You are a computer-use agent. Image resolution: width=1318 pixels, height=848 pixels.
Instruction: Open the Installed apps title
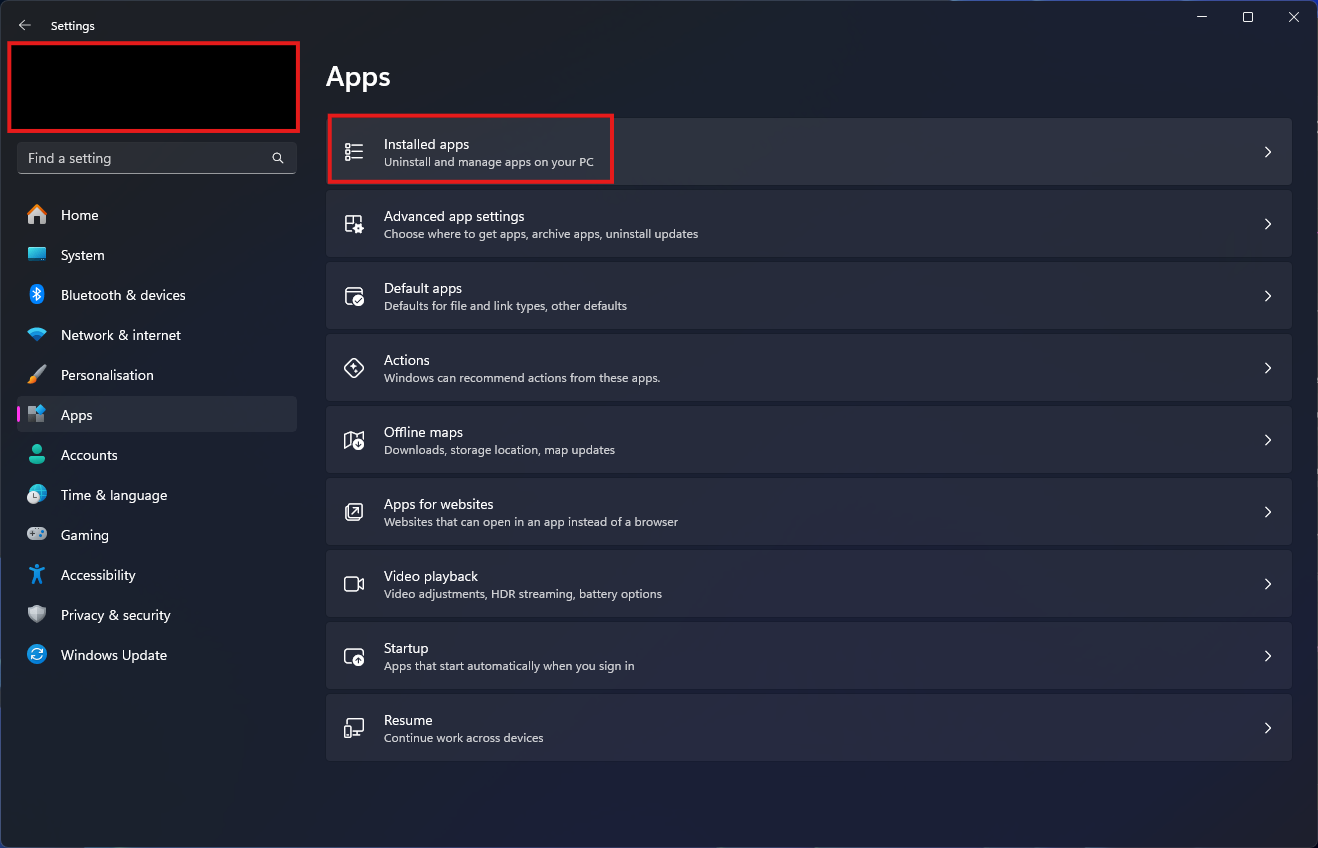(x=426, y=144)
